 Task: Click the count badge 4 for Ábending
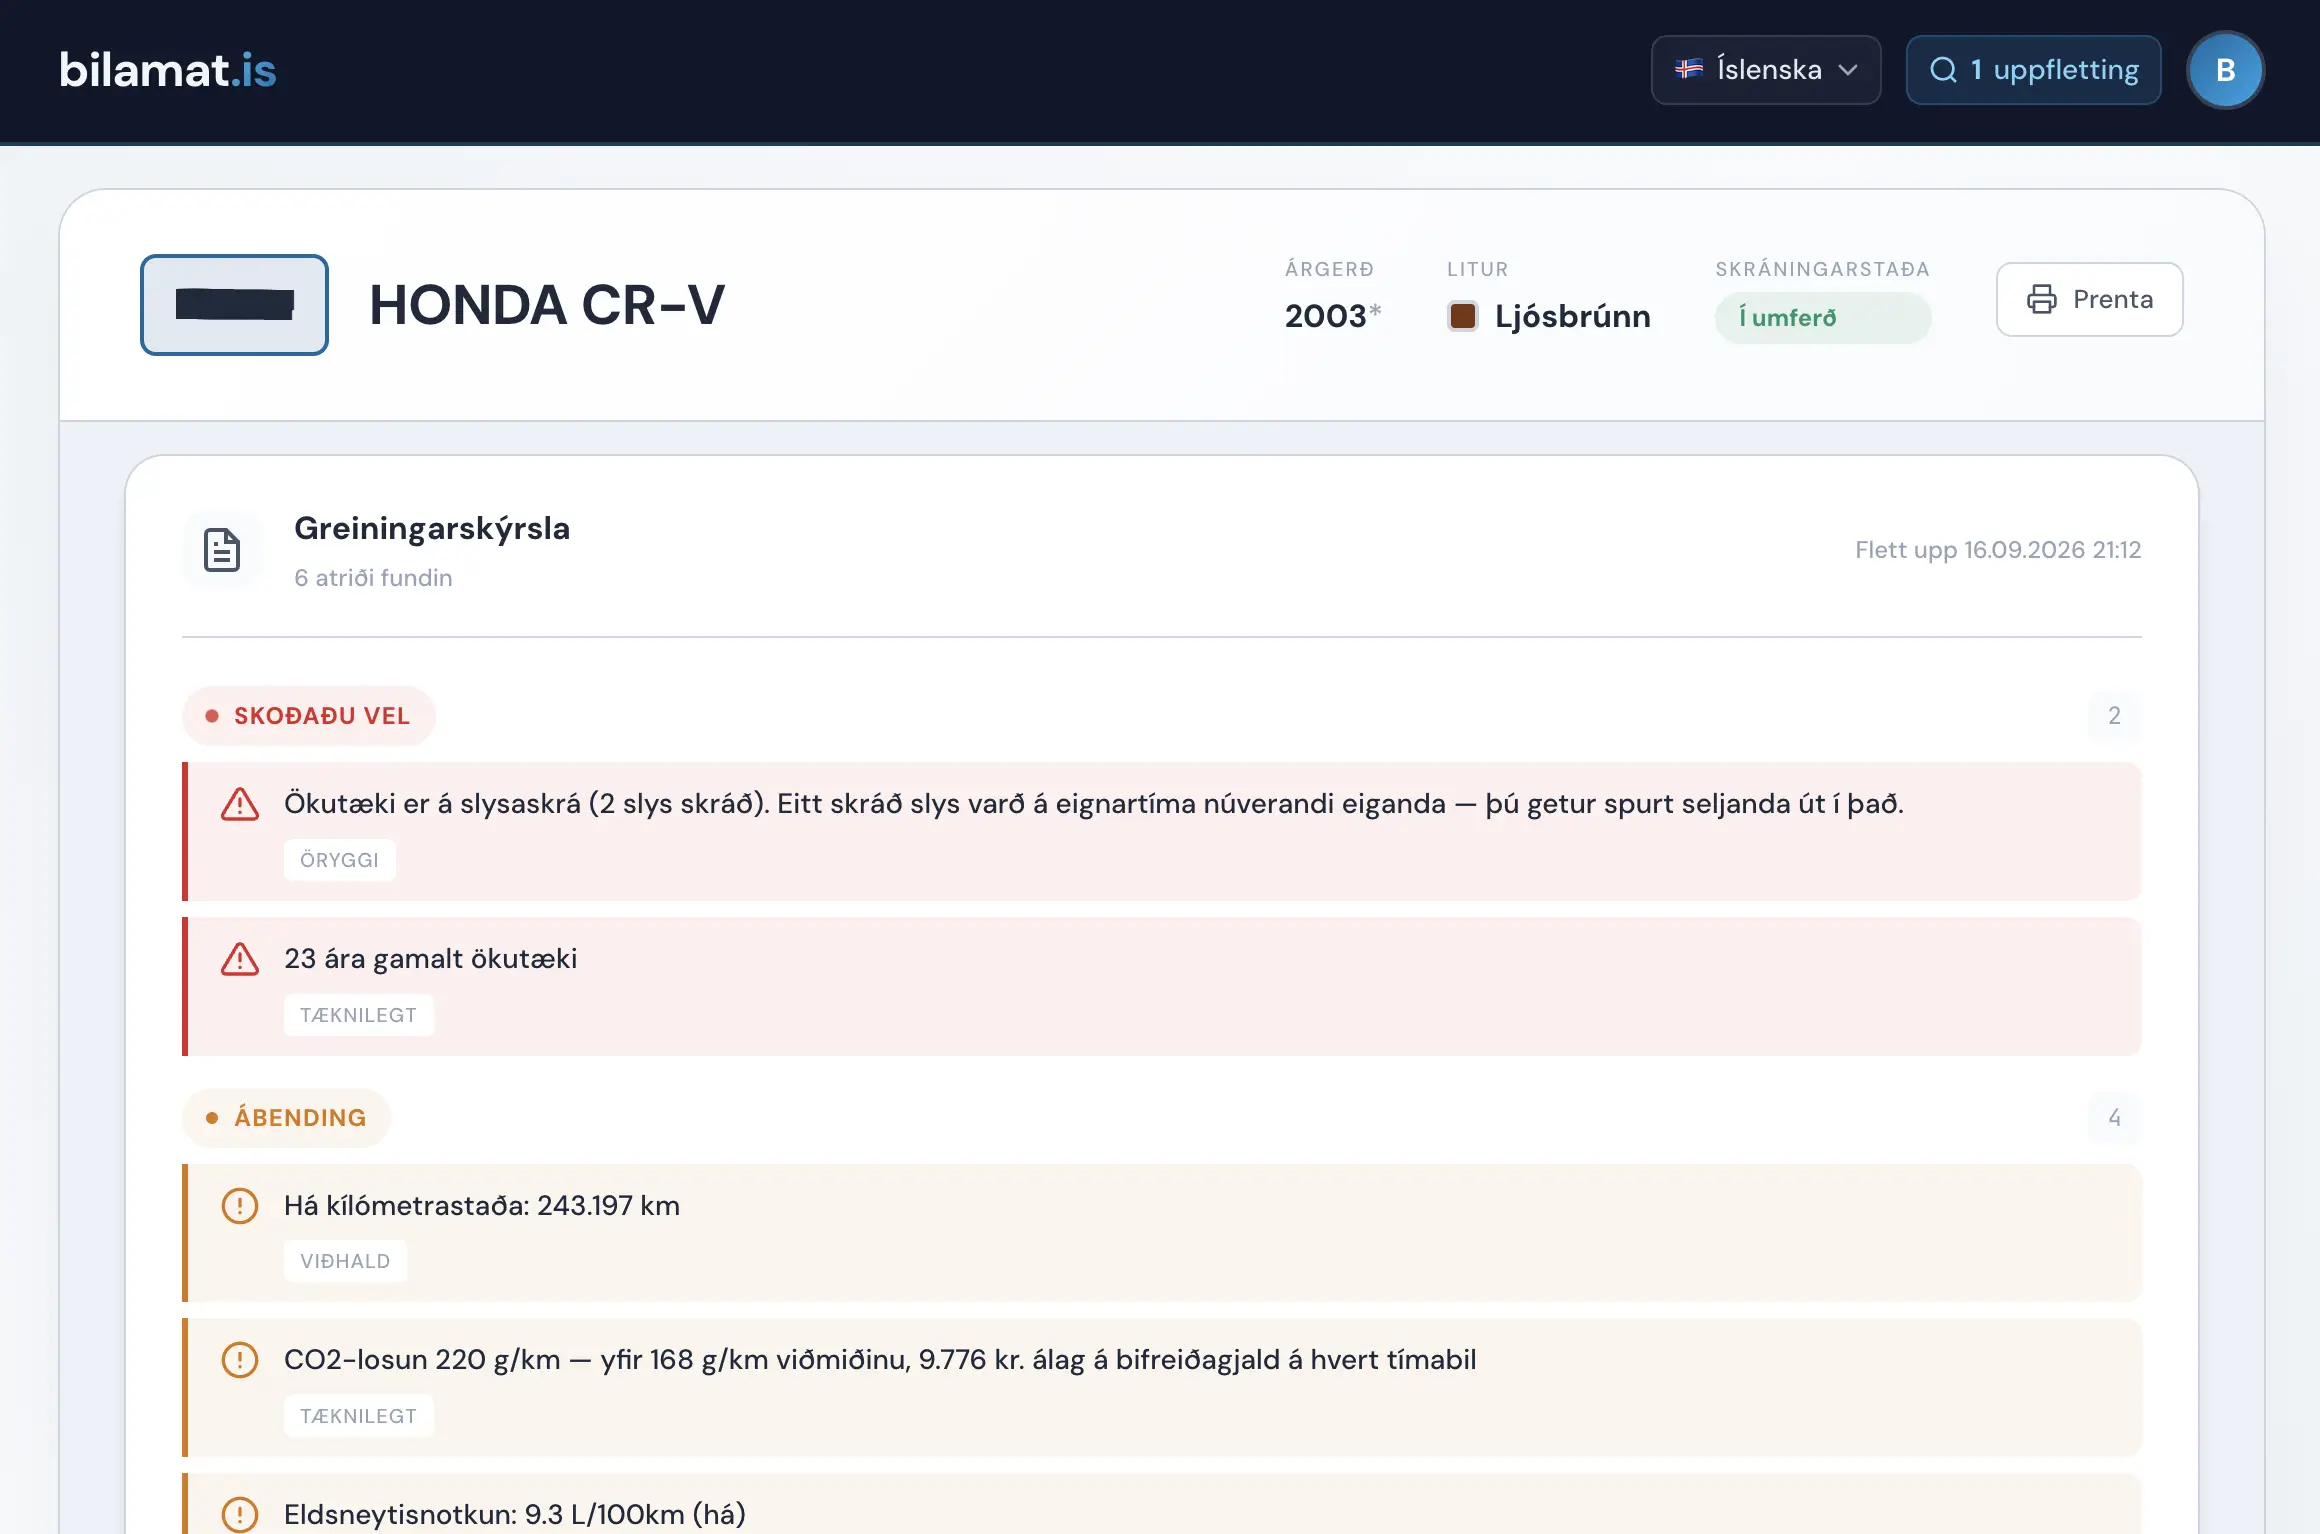pyautogui.click(x=2114, y=1118)
